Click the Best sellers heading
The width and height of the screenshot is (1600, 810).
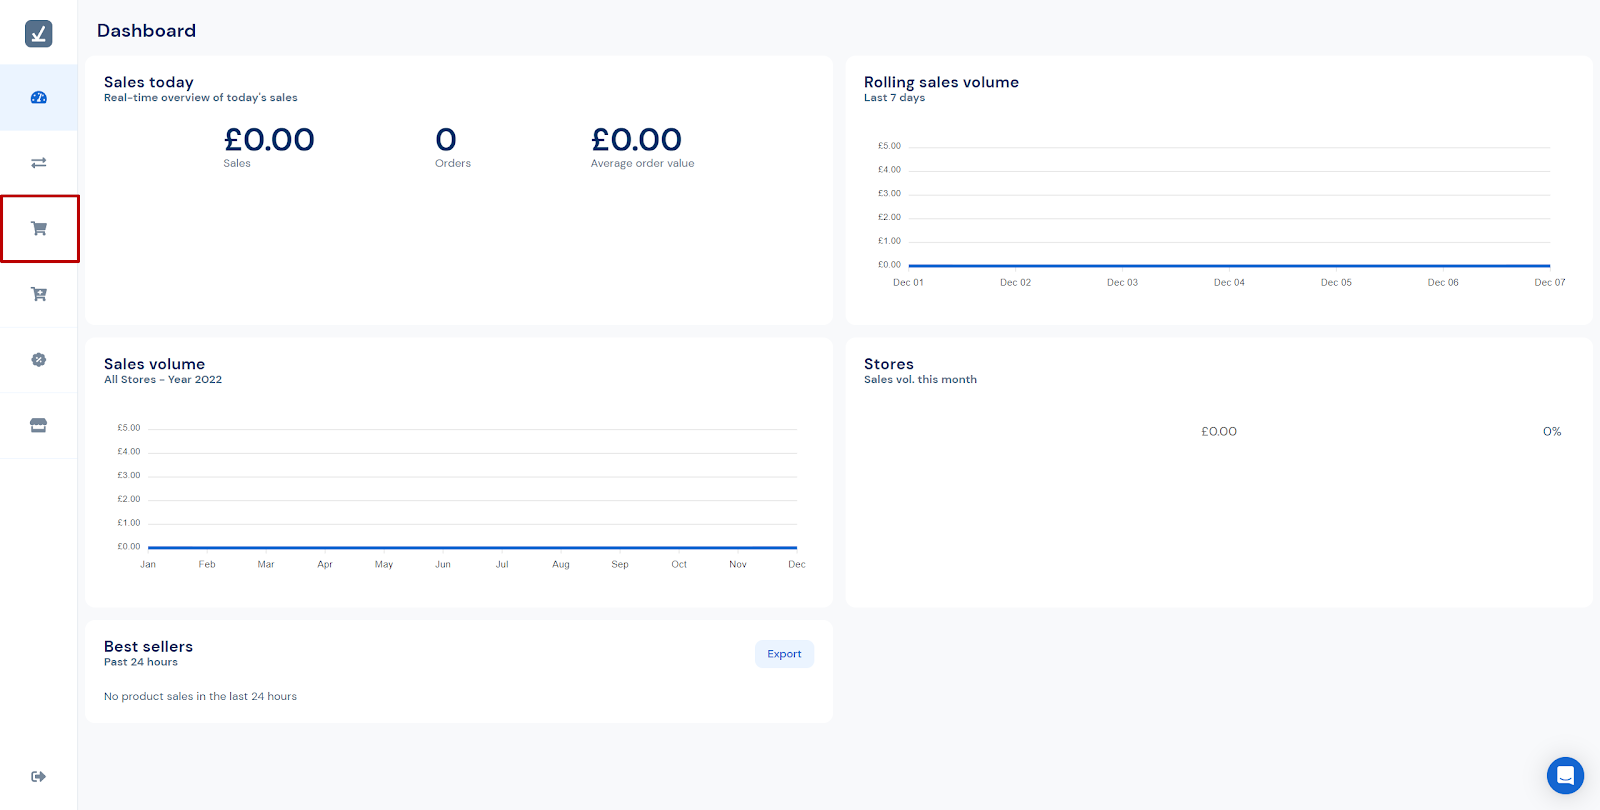point(148,647)
